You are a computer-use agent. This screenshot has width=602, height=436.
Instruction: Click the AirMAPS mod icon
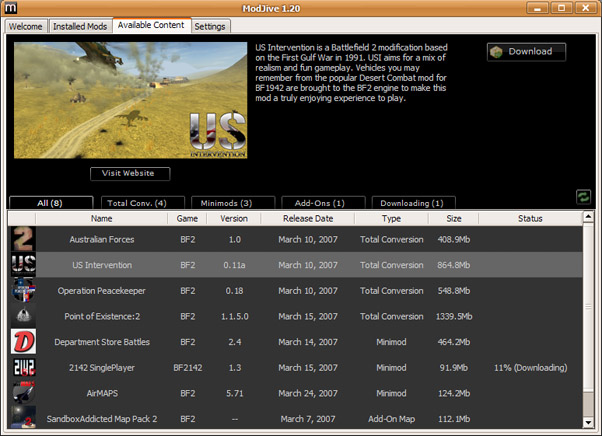click(22, 393)
